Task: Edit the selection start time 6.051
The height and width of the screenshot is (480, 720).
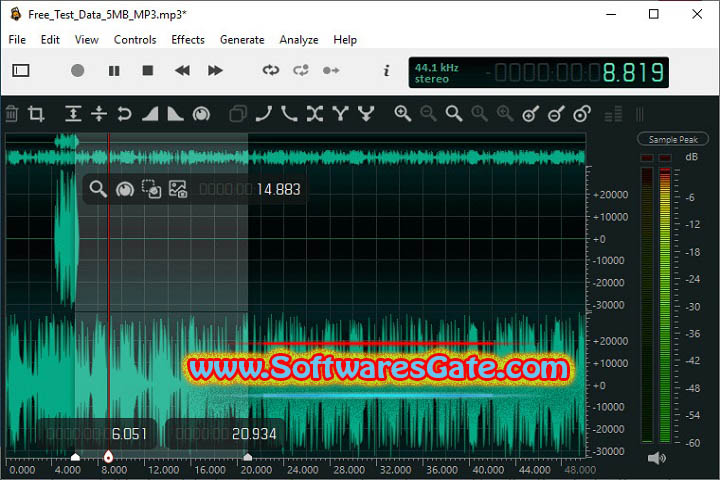Action: (x=97, y=434)
